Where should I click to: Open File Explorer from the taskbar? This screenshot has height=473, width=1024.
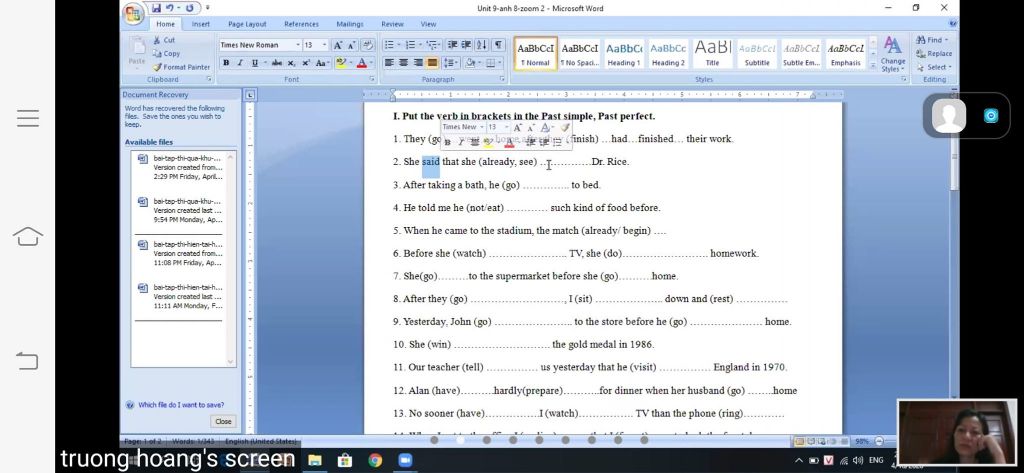[x=315, y=461]
